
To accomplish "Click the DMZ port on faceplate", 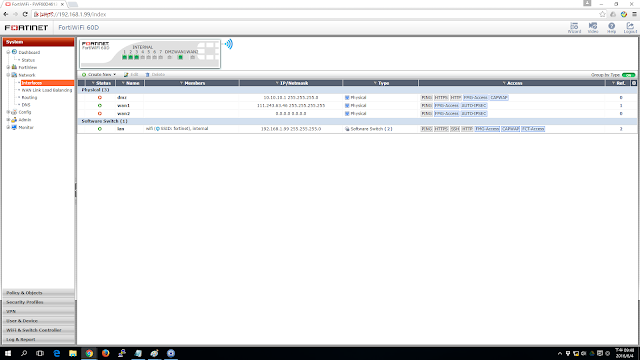I will 169,57.
